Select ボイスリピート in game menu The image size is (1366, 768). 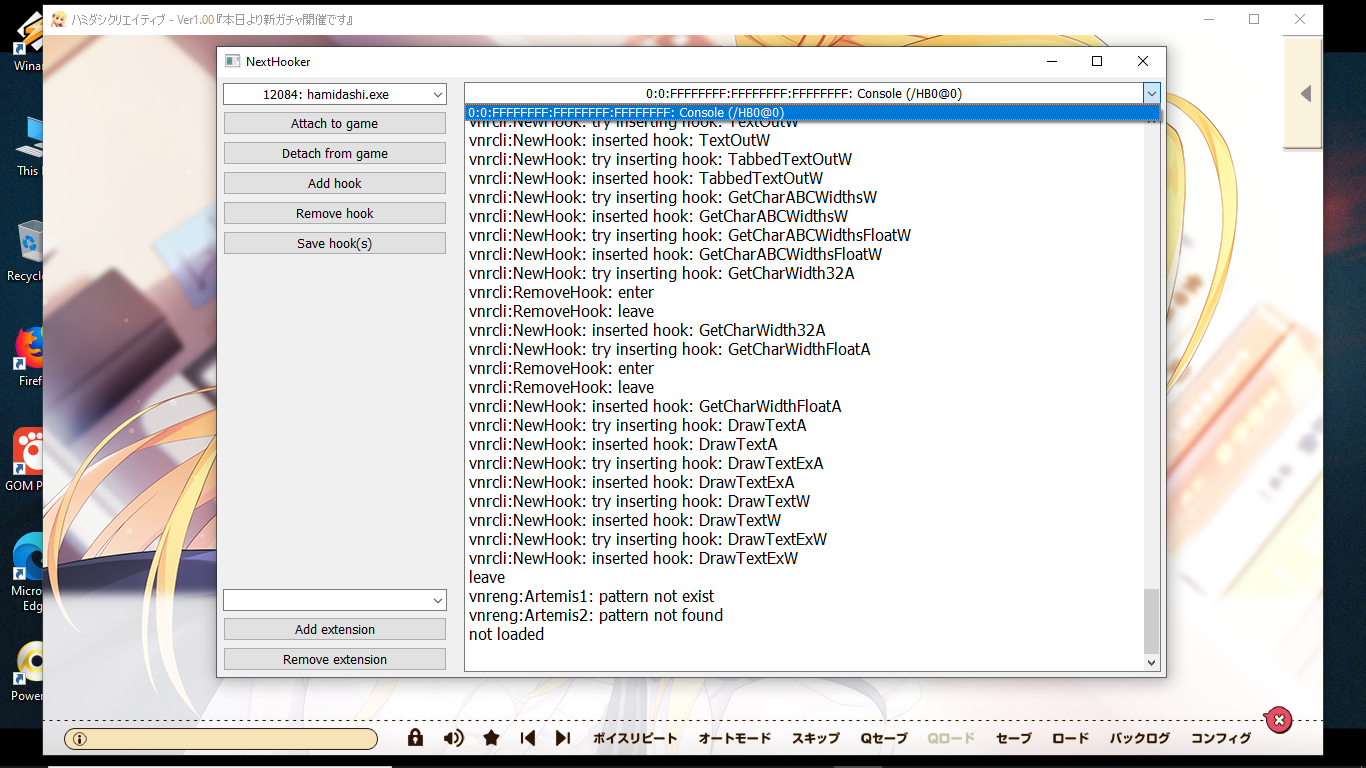[x=635, y=739]
